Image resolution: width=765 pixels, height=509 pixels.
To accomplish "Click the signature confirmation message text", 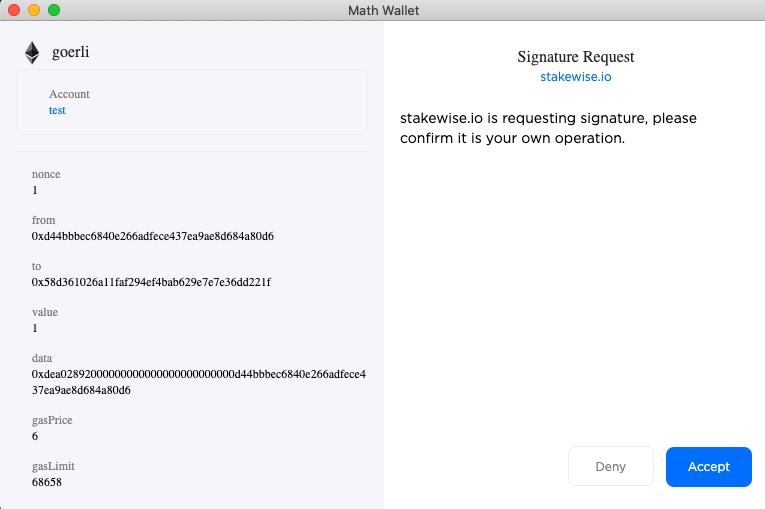I will click(548, 128).
